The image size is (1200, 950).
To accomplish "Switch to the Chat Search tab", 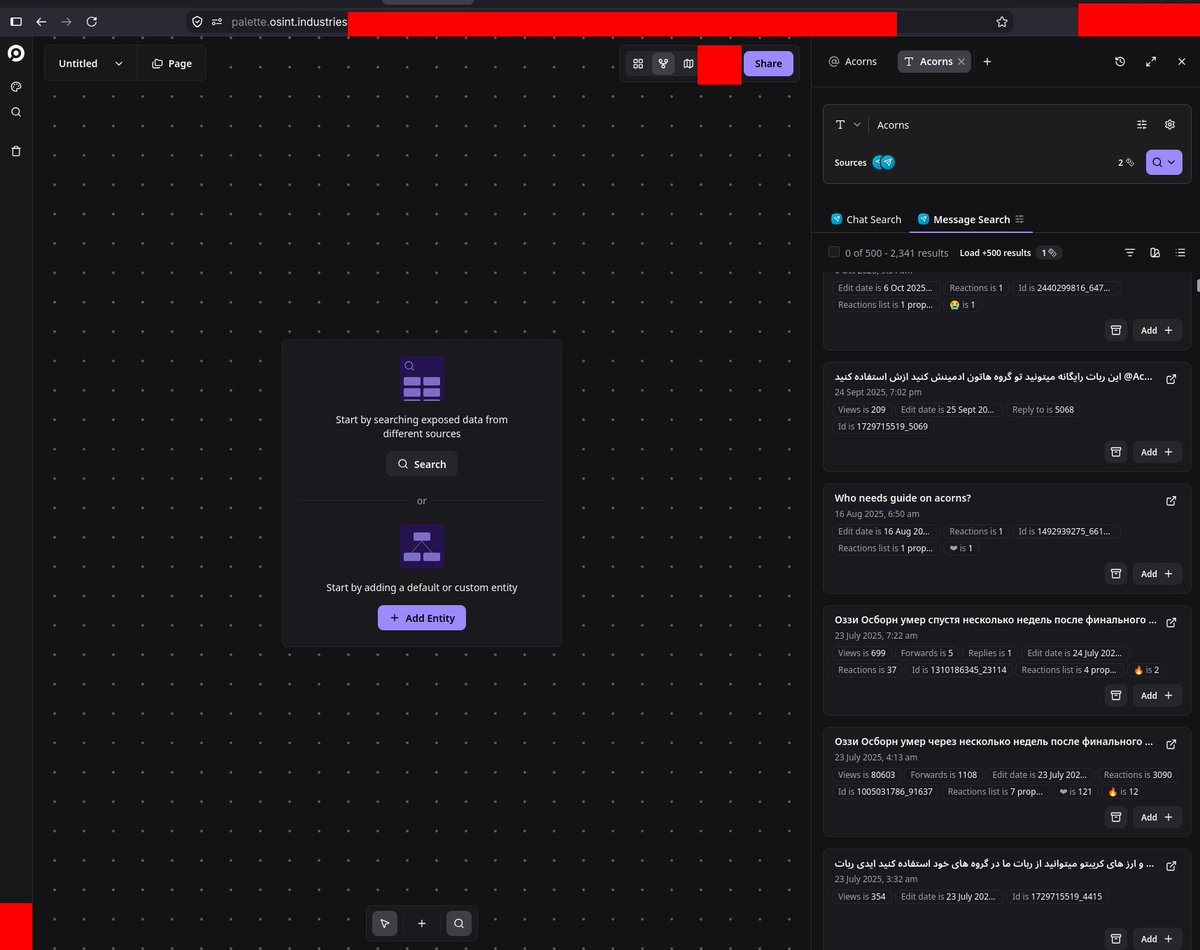I will 866,219.
